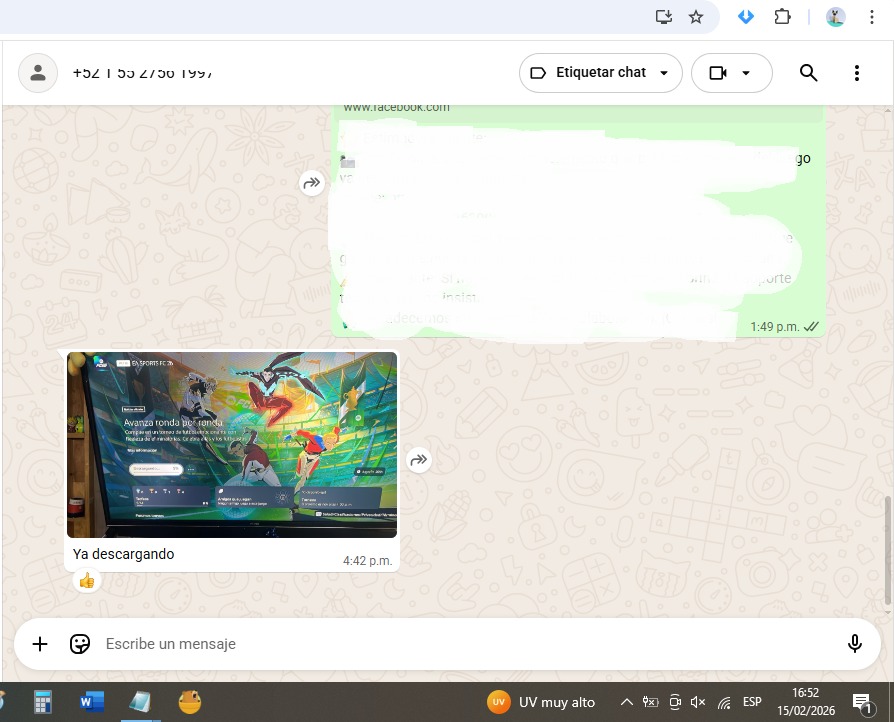Forward the green outgoing message
This screenshot has height=722, width=894.
[312, 183]
